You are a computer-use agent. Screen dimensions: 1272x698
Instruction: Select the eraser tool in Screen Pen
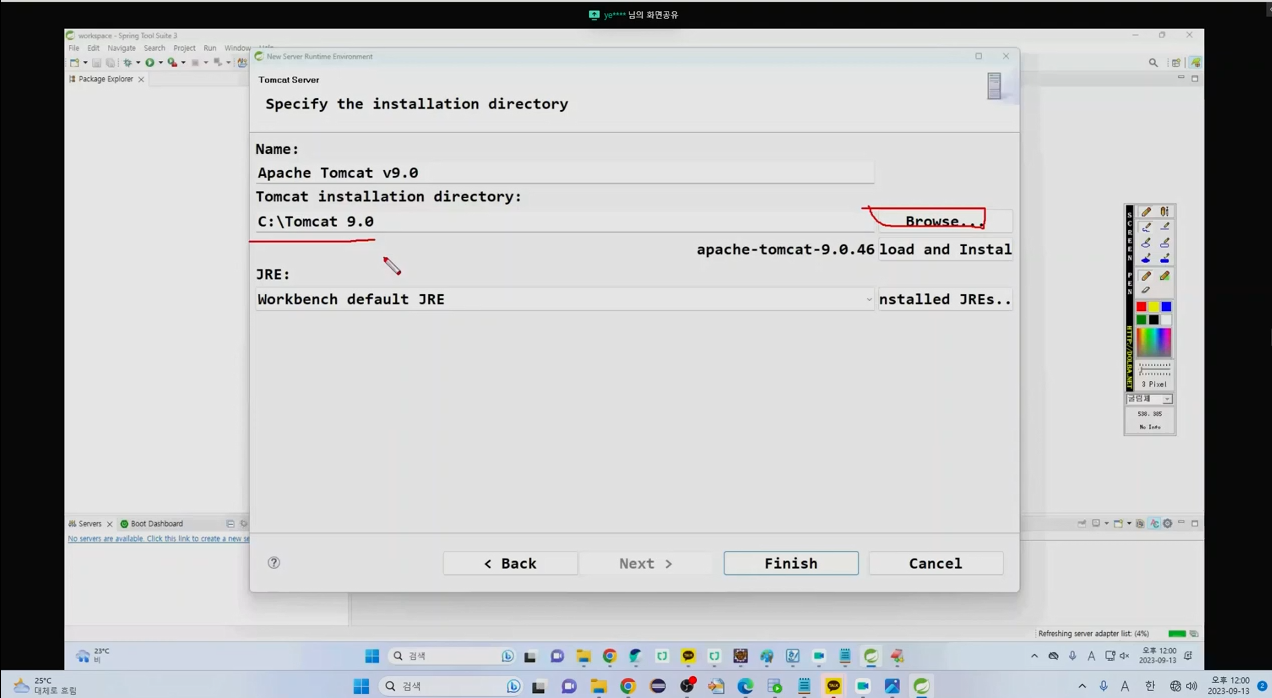pyautogui.click(x=1146, y=290)
